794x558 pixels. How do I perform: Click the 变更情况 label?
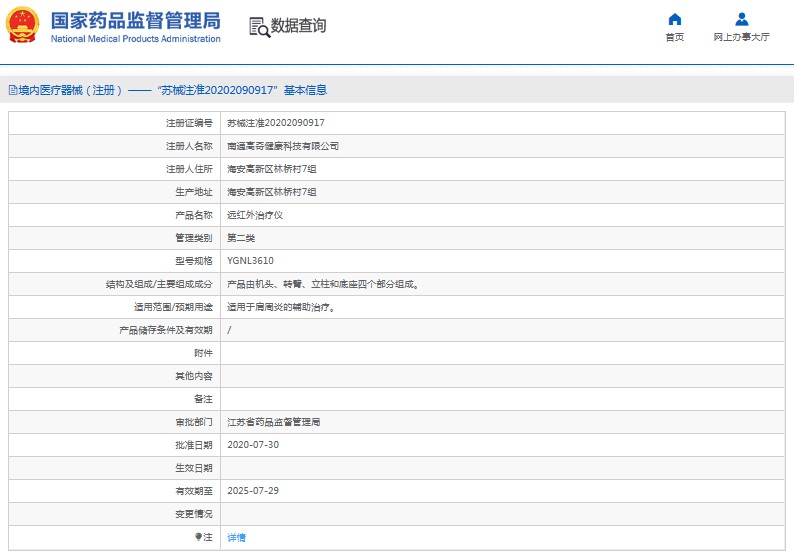[194, 514]
